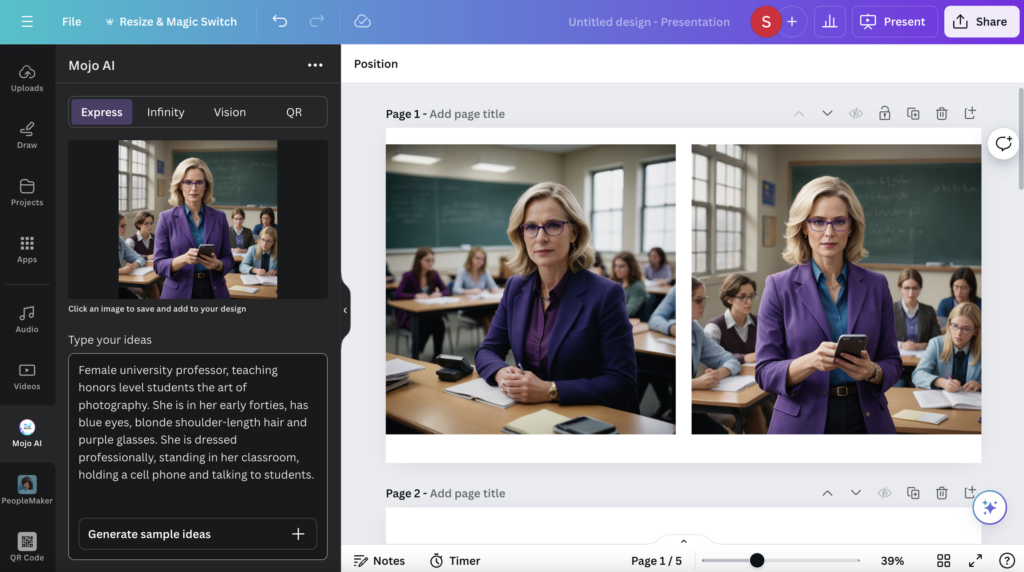Open the Position button
This screenshot has width=1024, height=572.
[x=376, y=64]
